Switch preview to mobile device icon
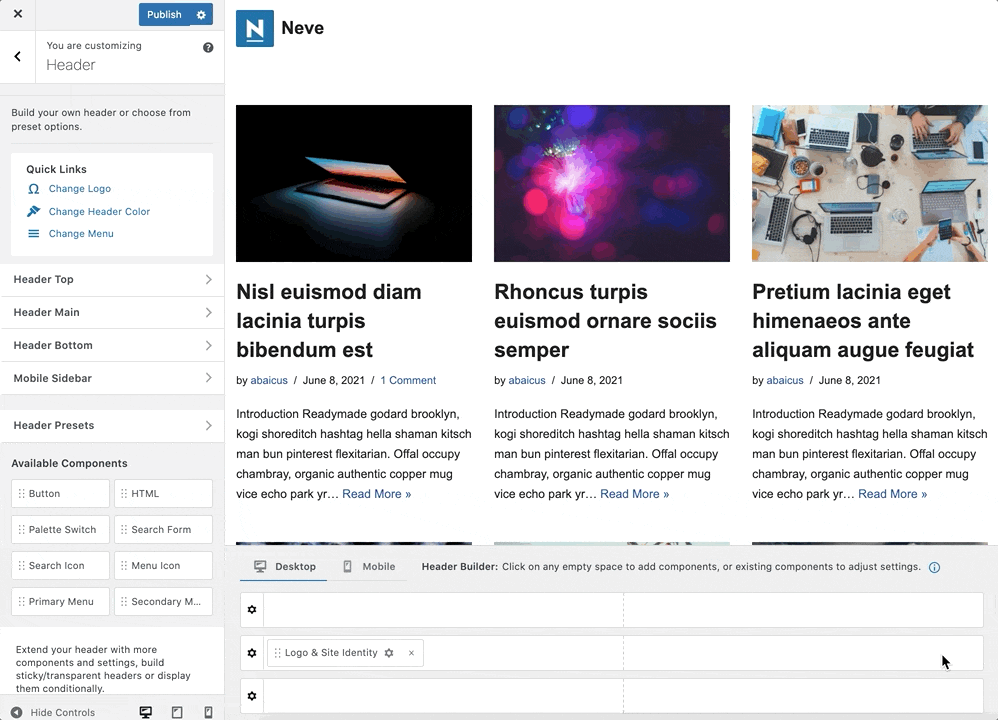Viewport: 998px width, 720px height. pyautogui.click(x=208, y=712)
